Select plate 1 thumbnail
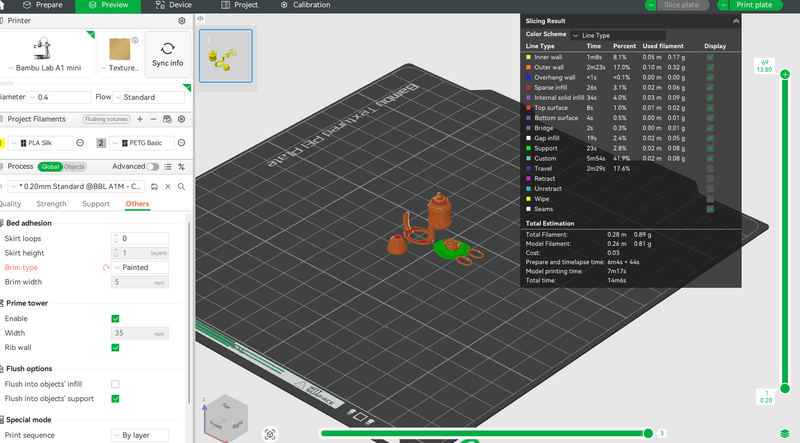Viewport: 800px width, 443px height. click(226, 56)
